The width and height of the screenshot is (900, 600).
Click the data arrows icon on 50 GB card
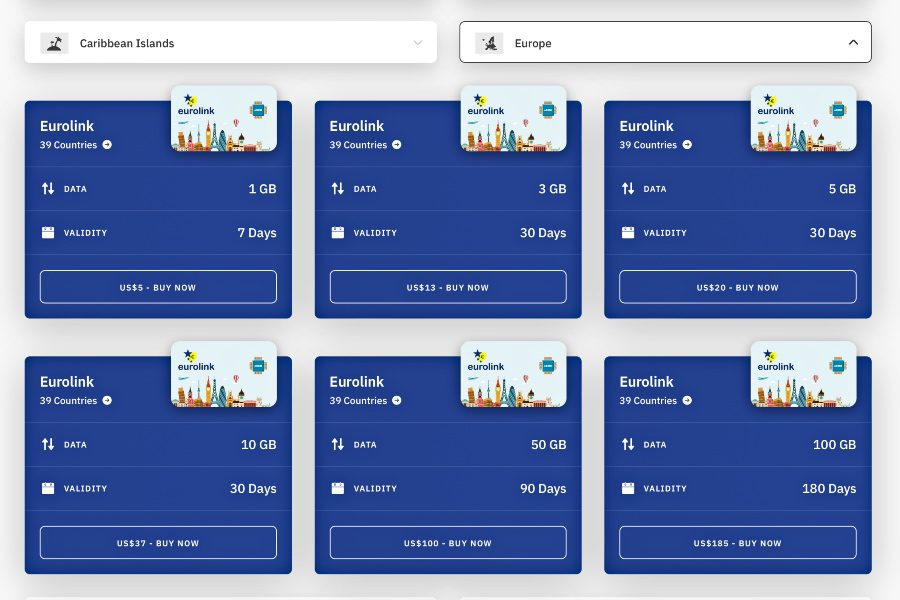click(x=338, y=444)
